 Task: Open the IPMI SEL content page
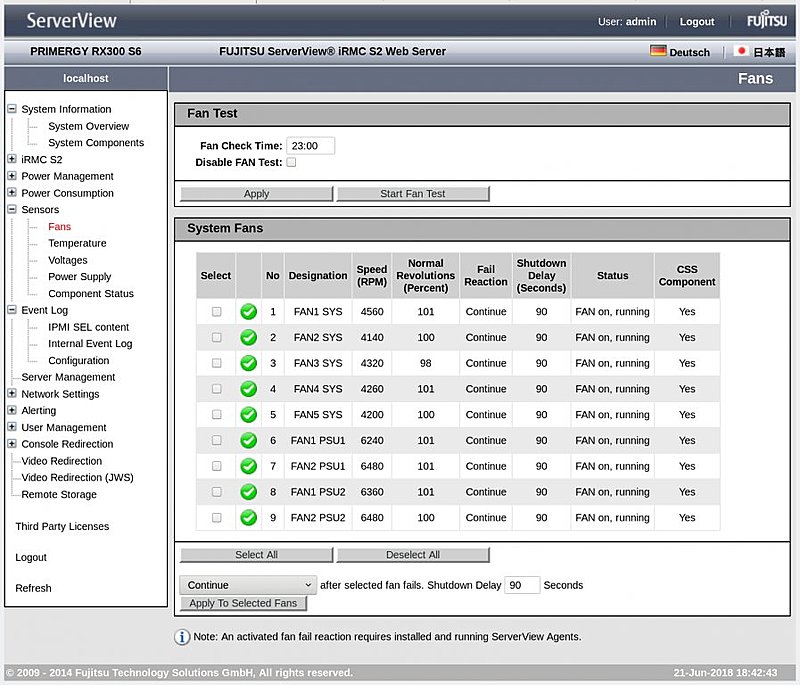88,327
